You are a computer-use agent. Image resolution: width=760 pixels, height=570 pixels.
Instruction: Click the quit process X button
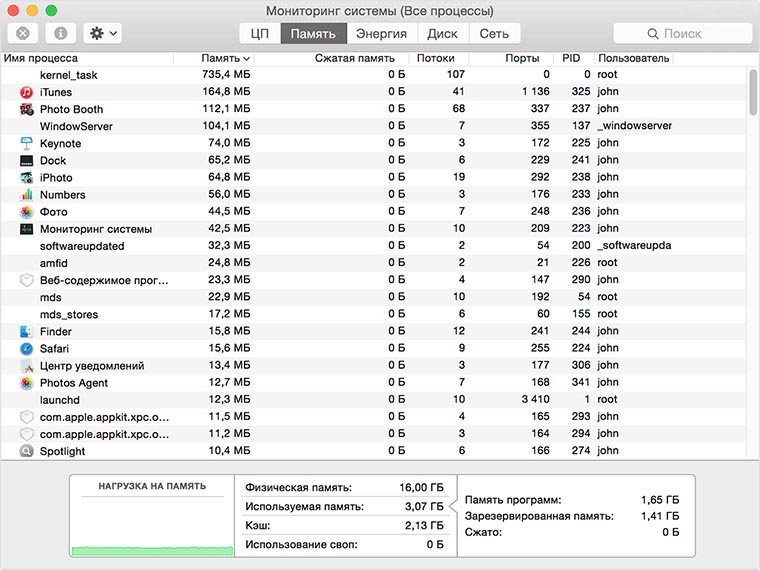tap(23, 33)
